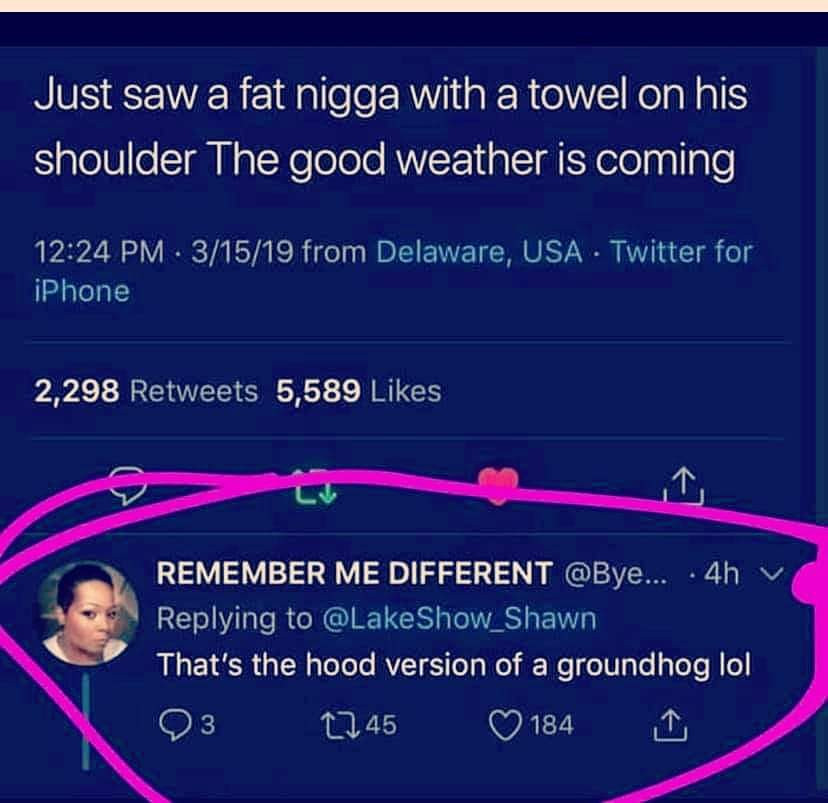Tap the 12:24 PM timestamp of the tweet
This screenshot has width=828, height=803.
(99, 251)
